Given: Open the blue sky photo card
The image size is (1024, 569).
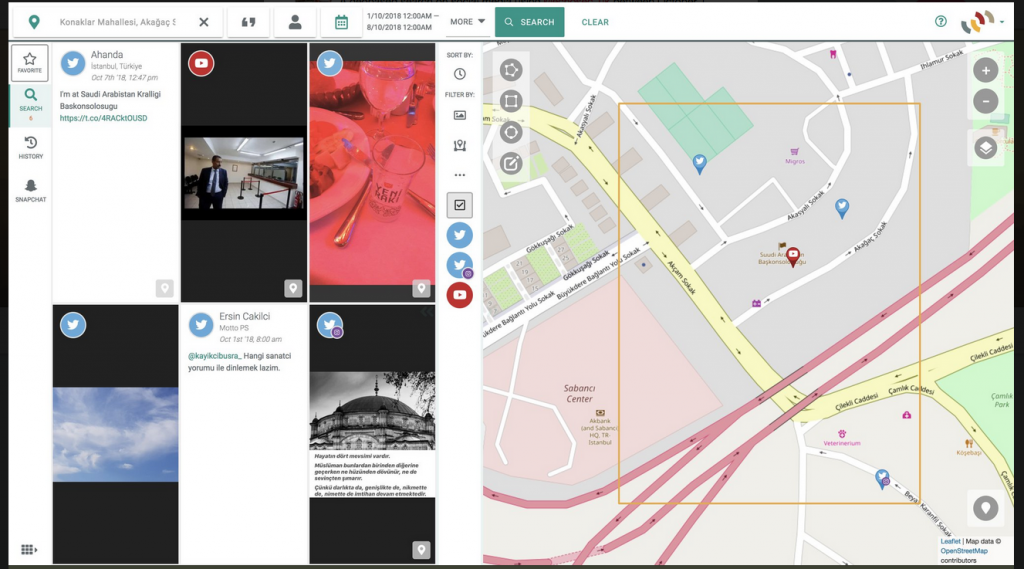Looking at the screenshot, I should coord(116,434).
